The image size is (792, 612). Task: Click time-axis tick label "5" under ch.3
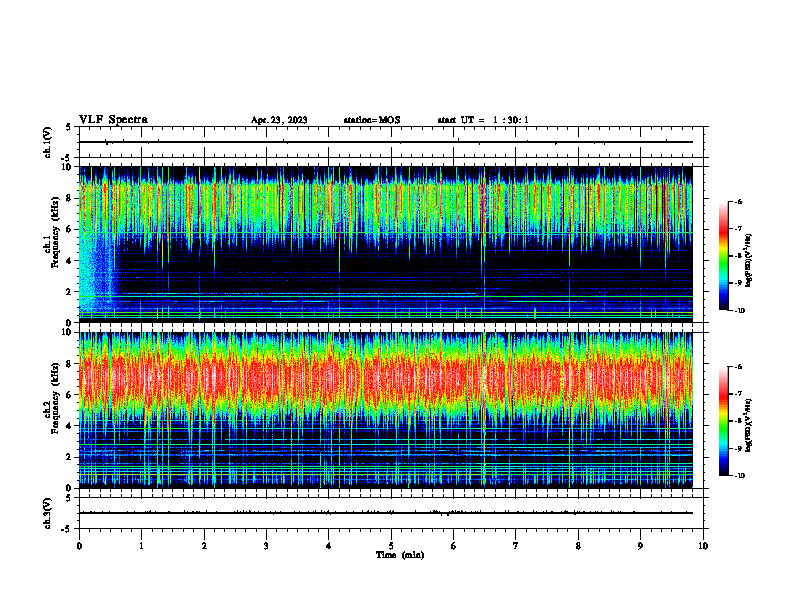point(391,546)
